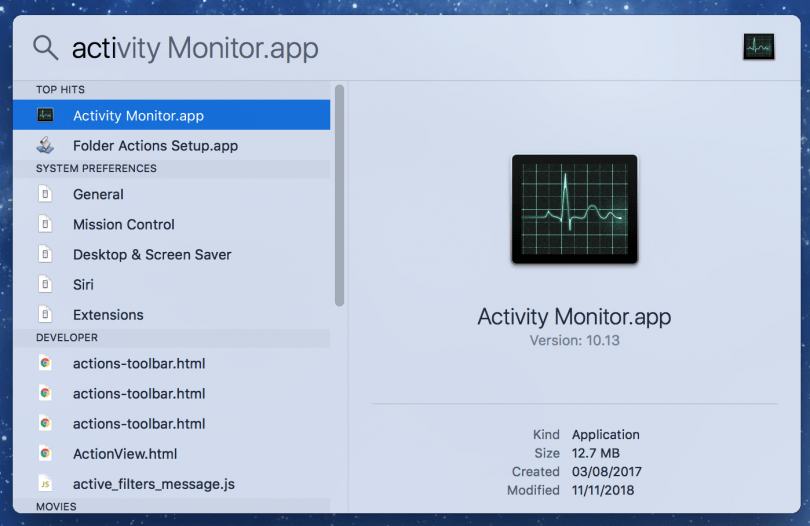The width and height of the screenshot is (810, 526).
Task: Click the small Activity Monitor icon in search bar
Action: point(758,47)
